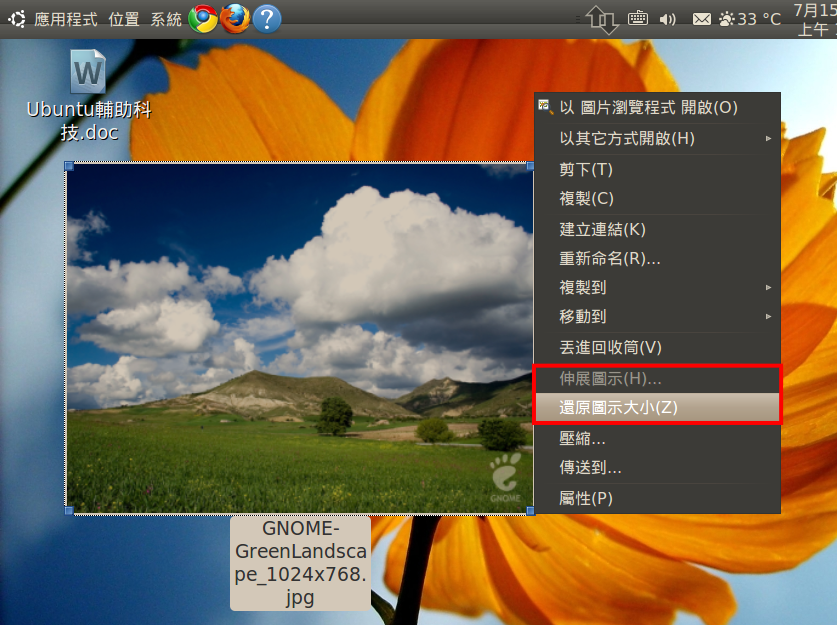The image size is (837, 625).
Task: Launch Firefox from top panel
Action: point(235,19)
